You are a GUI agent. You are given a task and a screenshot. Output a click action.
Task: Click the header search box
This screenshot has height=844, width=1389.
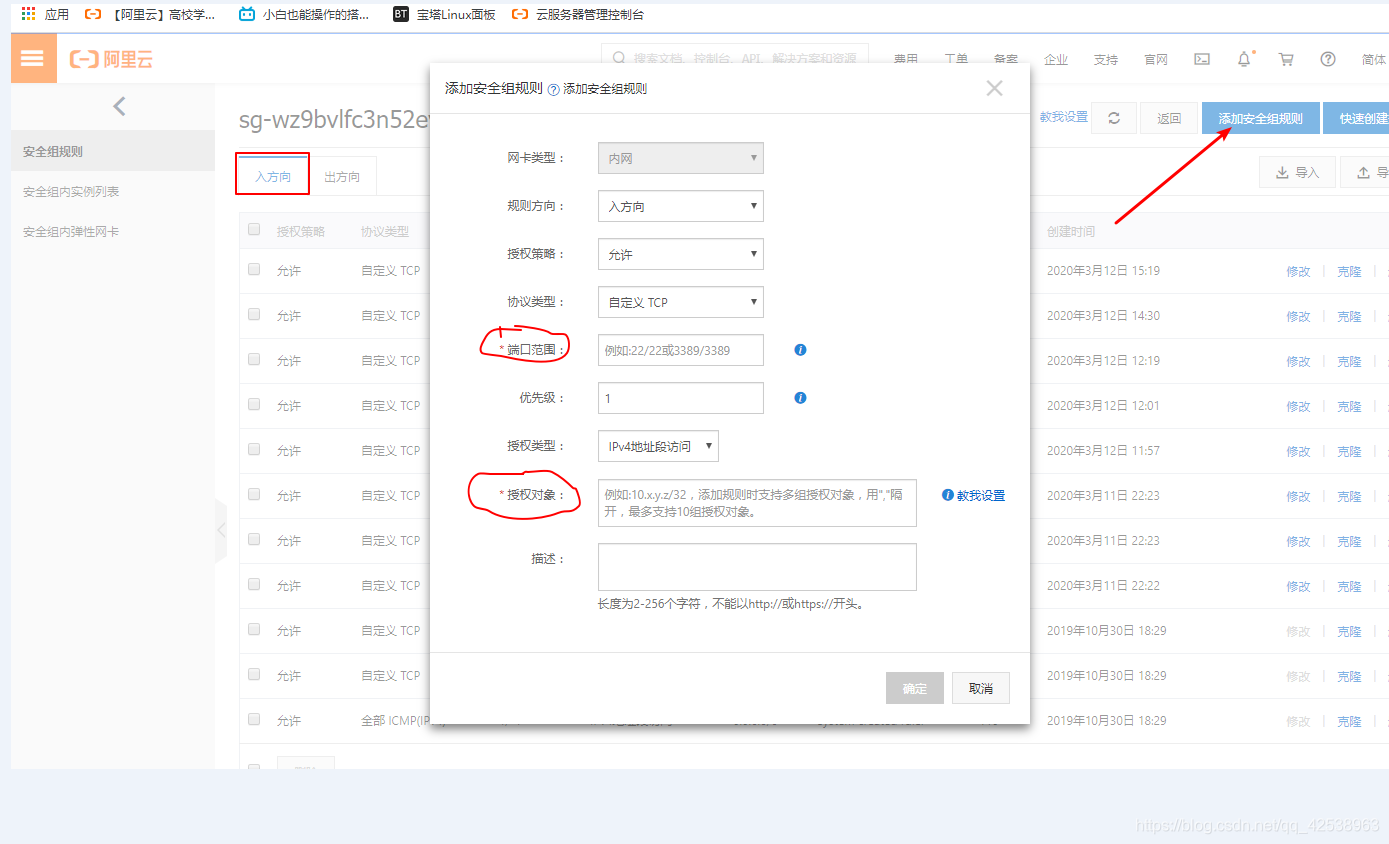(735, 59)
